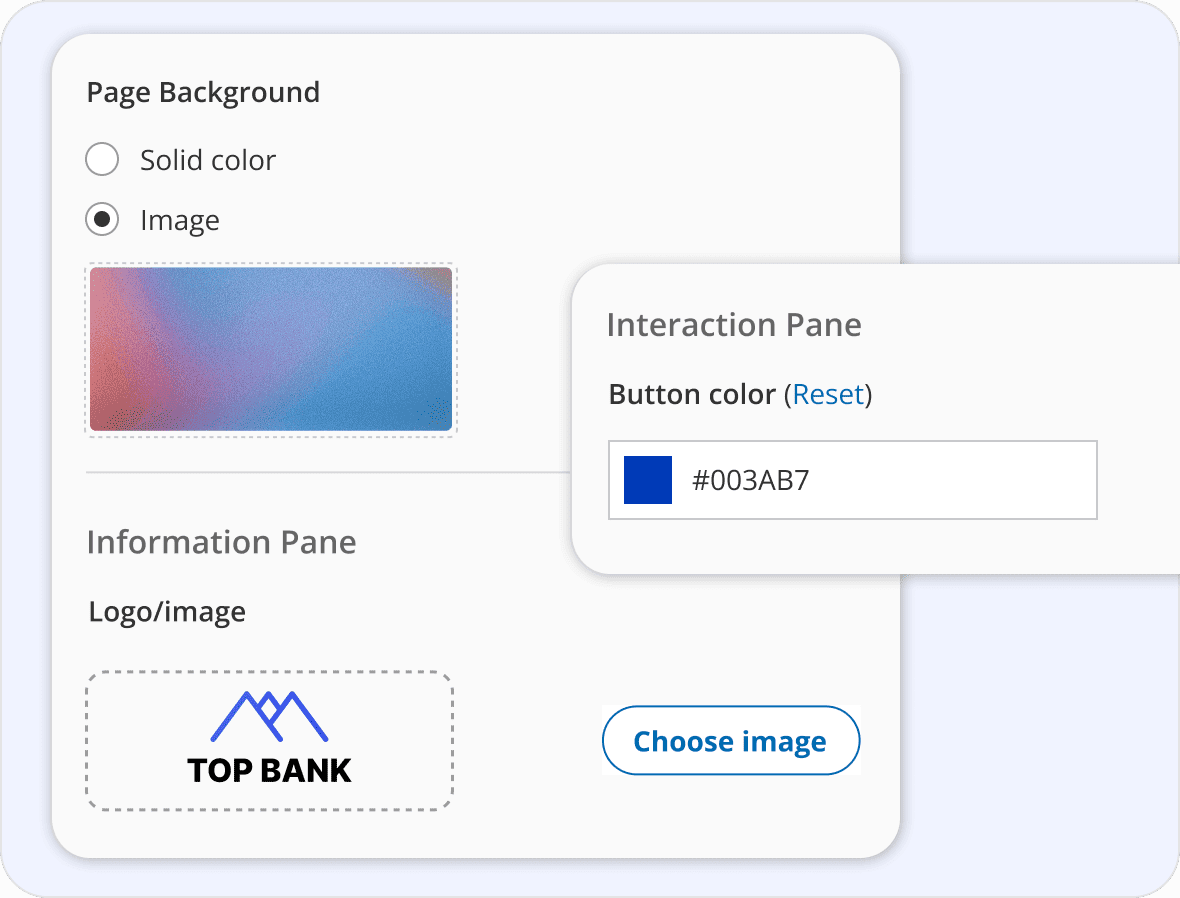This screenshot has width=1180, height=898.
Task: Click the Reset link for button color
Action: coord(828,394)
